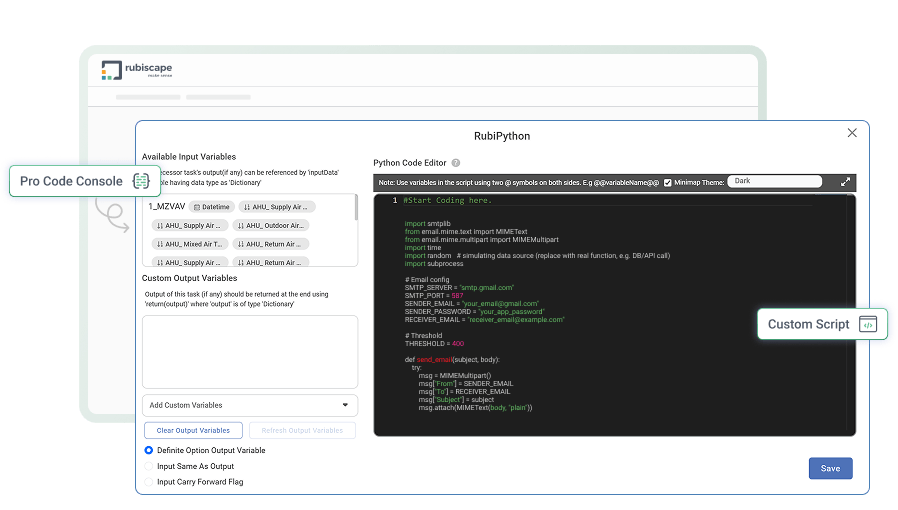
Task: Click Clear Output Variables button
Action: [x=193, y=430]
